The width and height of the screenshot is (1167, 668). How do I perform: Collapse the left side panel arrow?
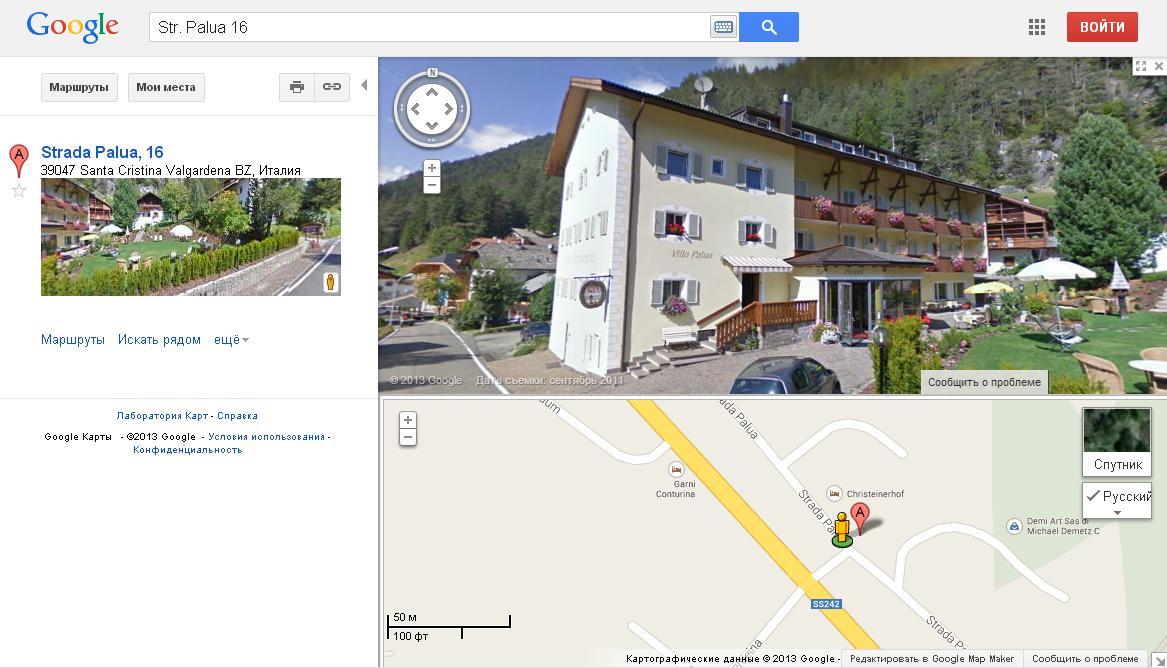pyautogui.click(x=364, y=85)
